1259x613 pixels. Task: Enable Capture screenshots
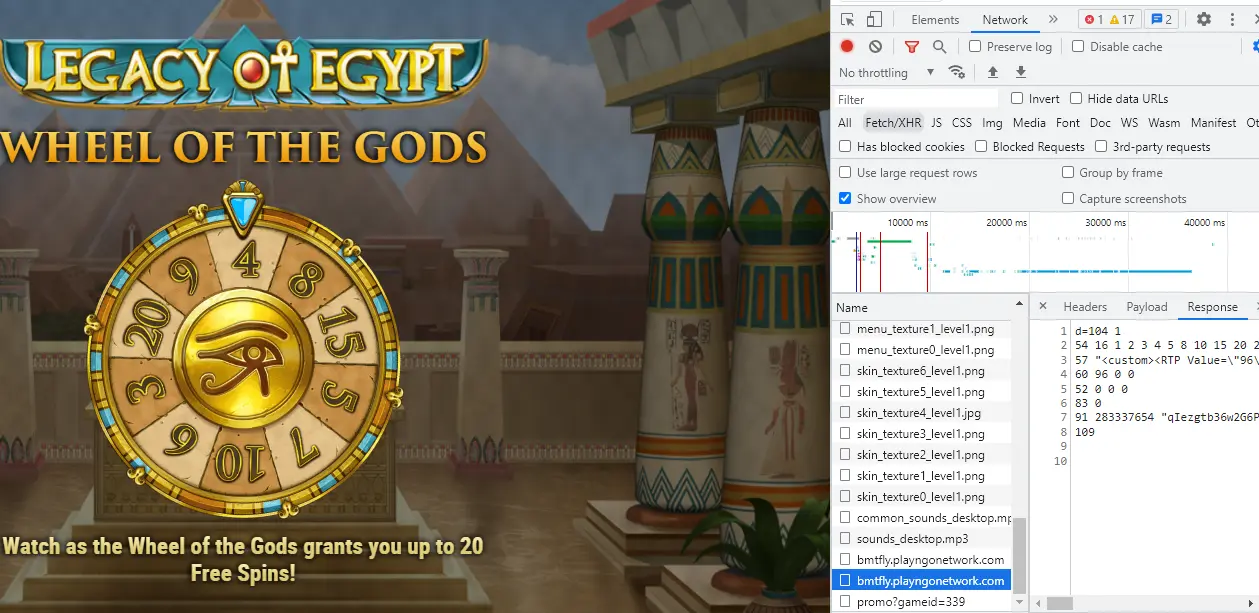coord(1068,198)
